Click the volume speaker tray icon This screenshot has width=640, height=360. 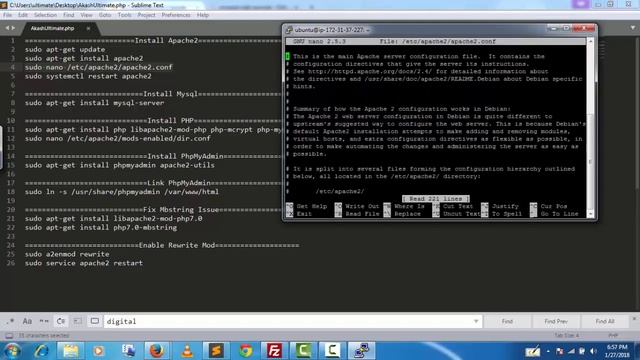(593, 351)
